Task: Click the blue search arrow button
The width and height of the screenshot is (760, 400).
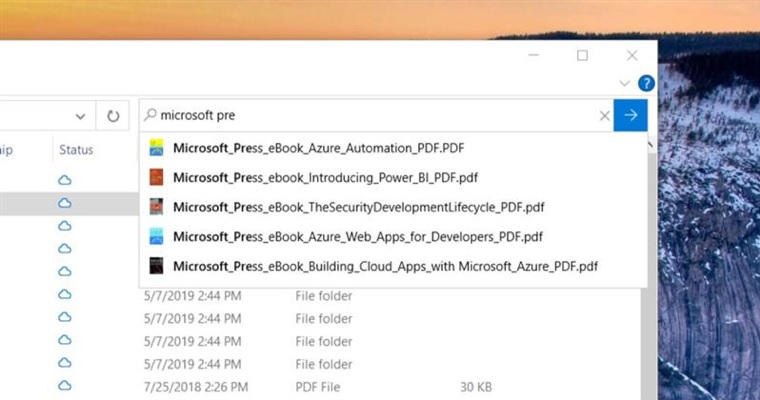Action: tap(630, 115)
